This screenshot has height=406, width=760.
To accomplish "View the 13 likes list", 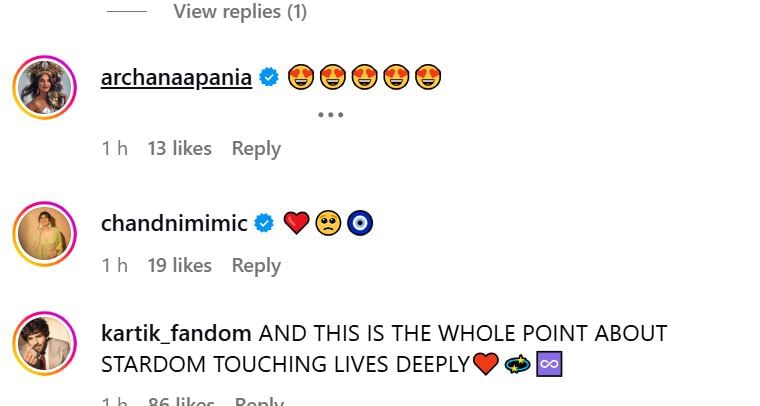I will coord(179,148).
